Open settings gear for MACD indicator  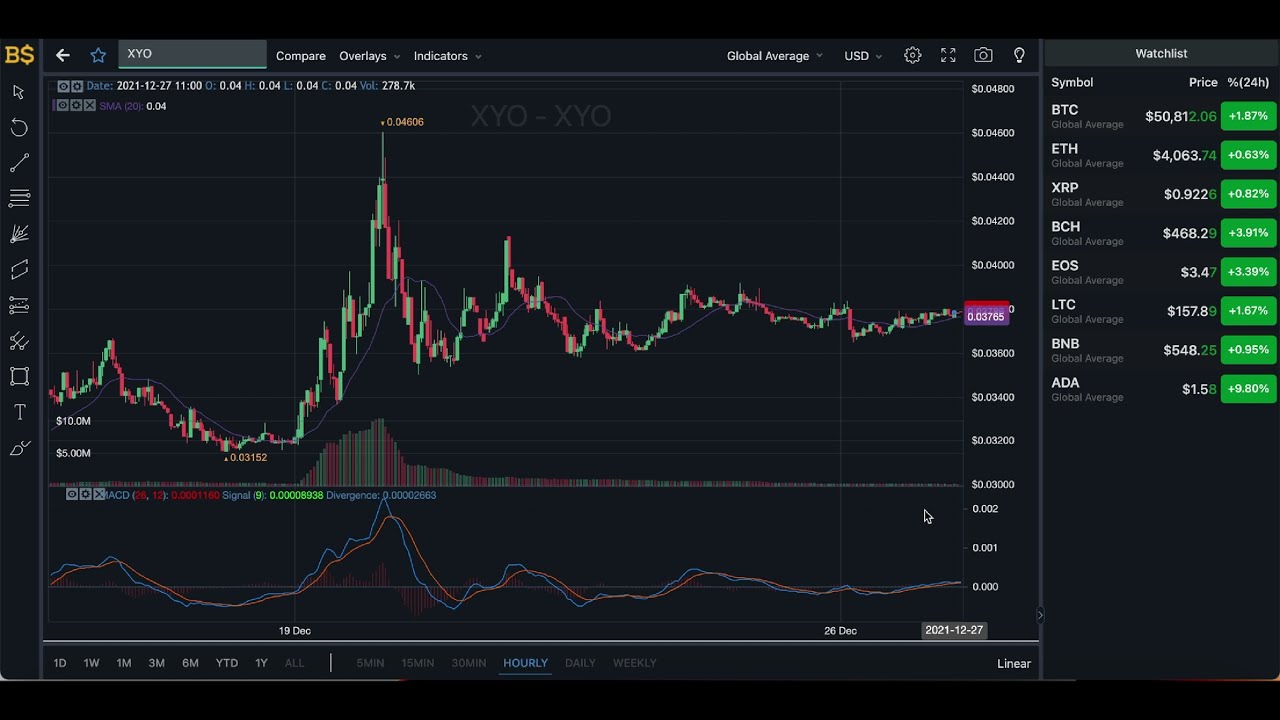click(86, 494)
